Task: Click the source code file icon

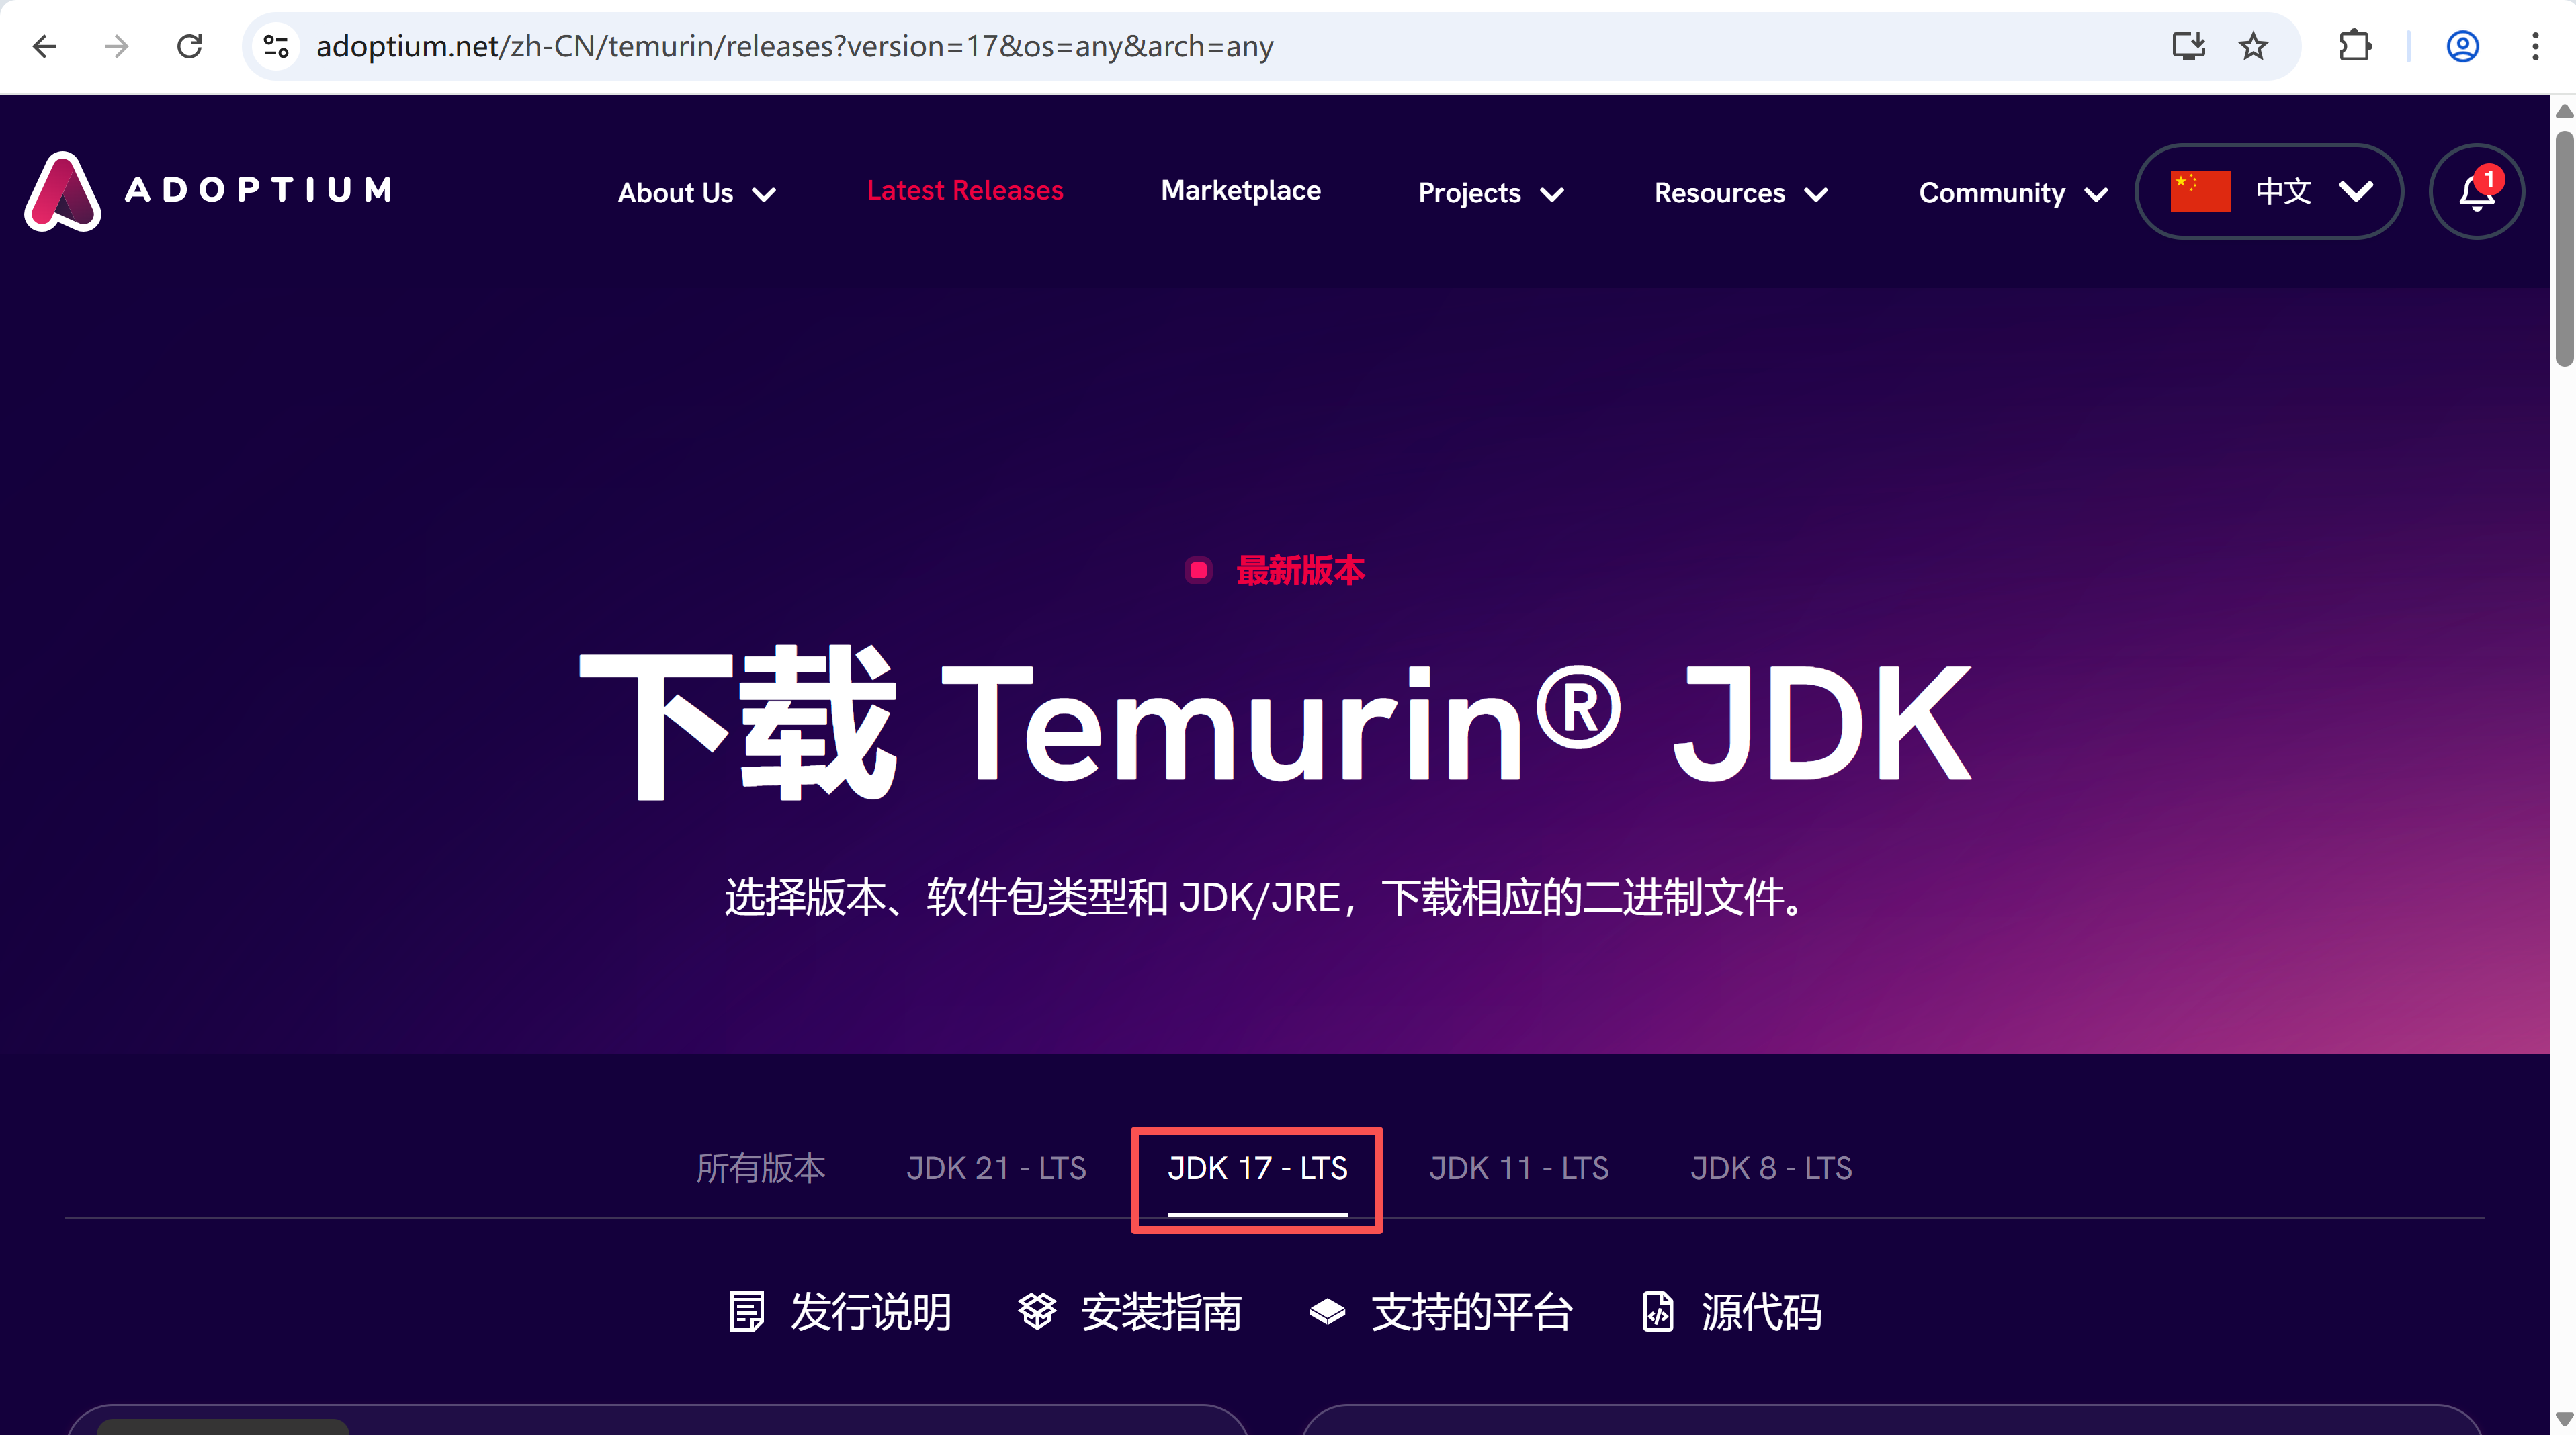Action: [1658, 1311]
